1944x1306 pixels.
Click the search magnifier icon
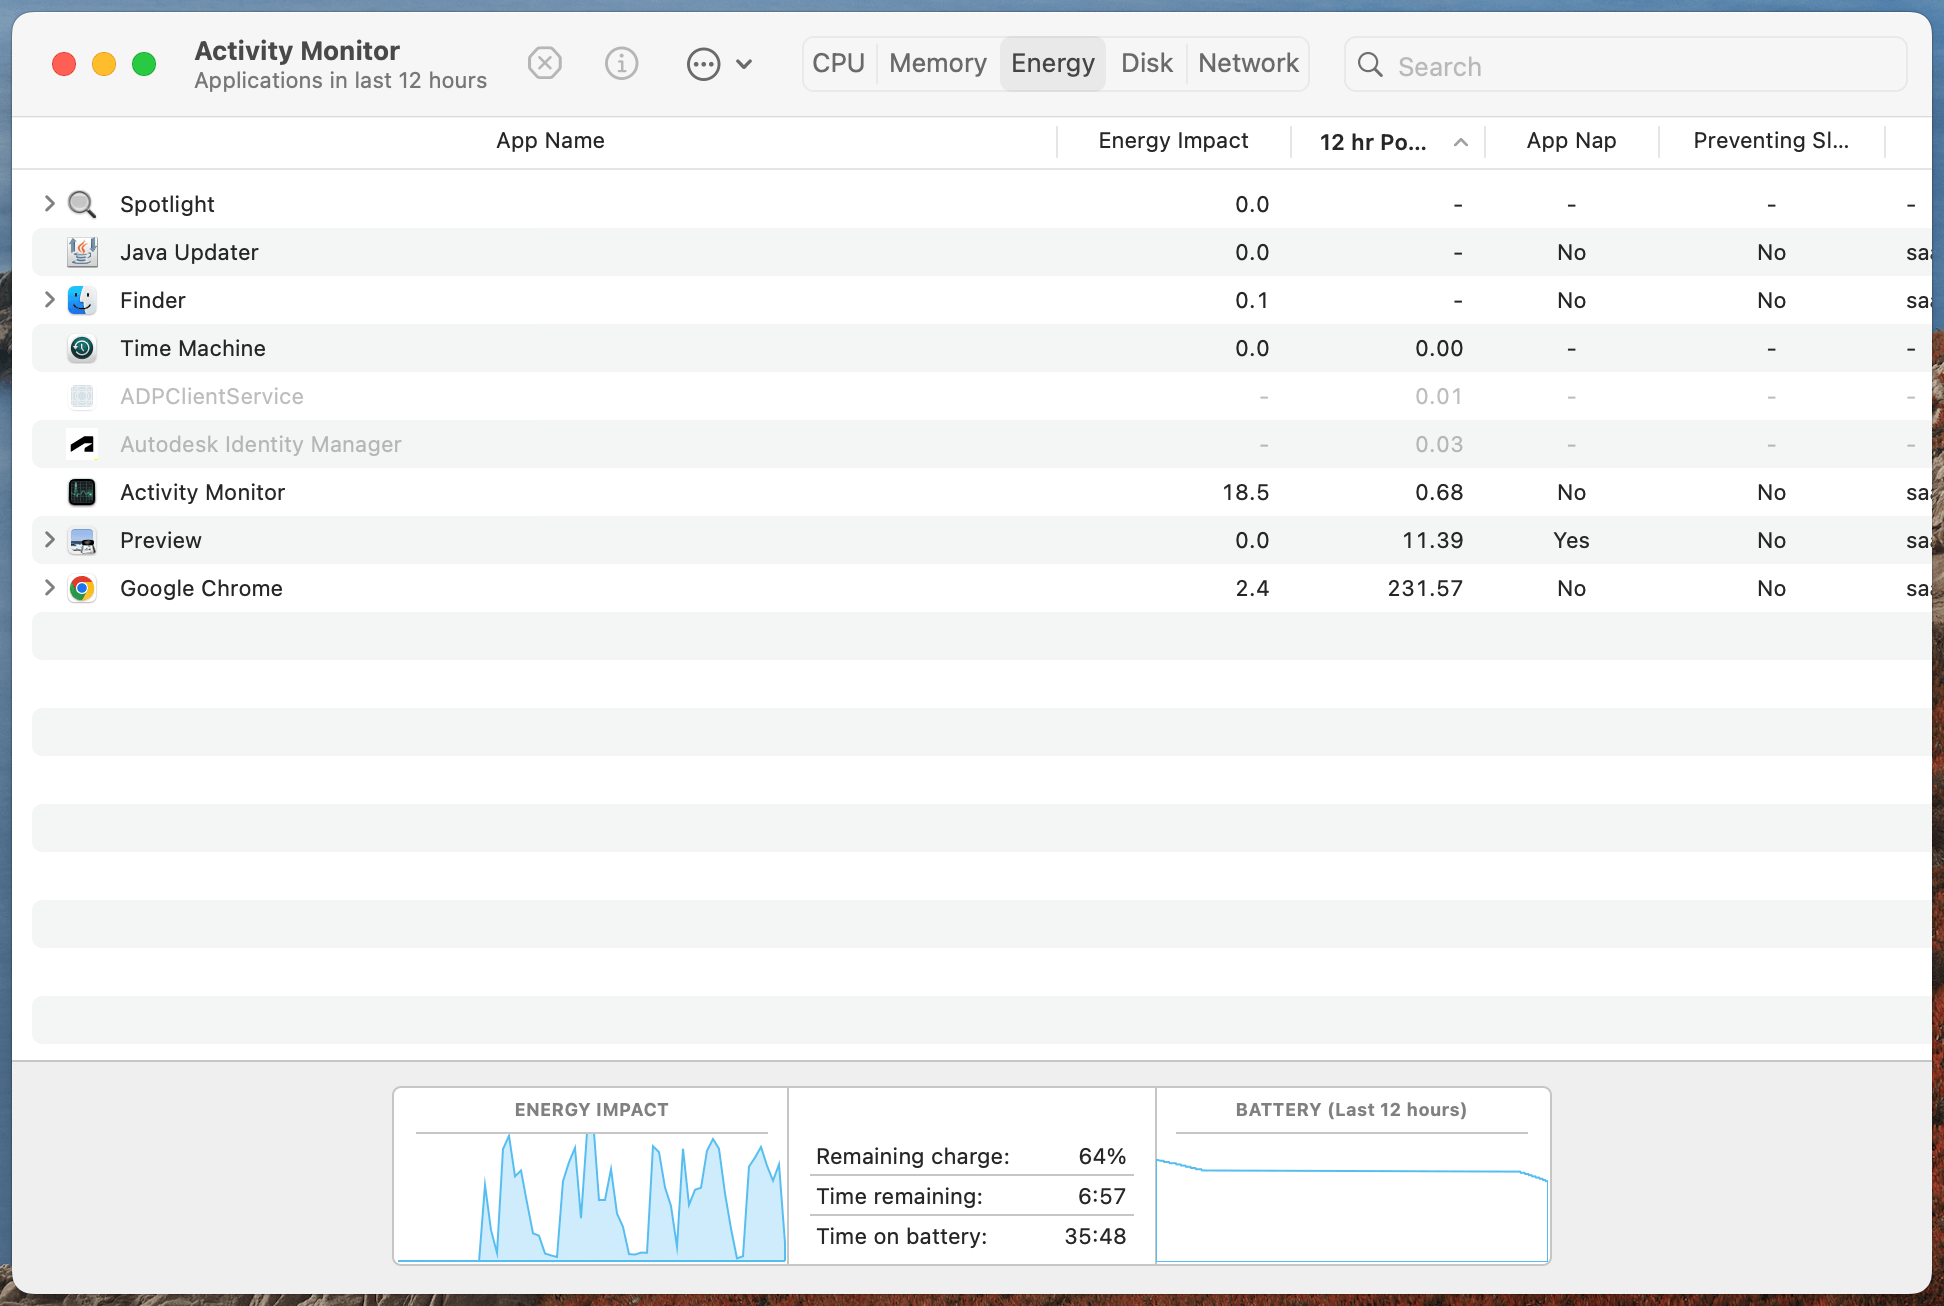point(1370,65)
